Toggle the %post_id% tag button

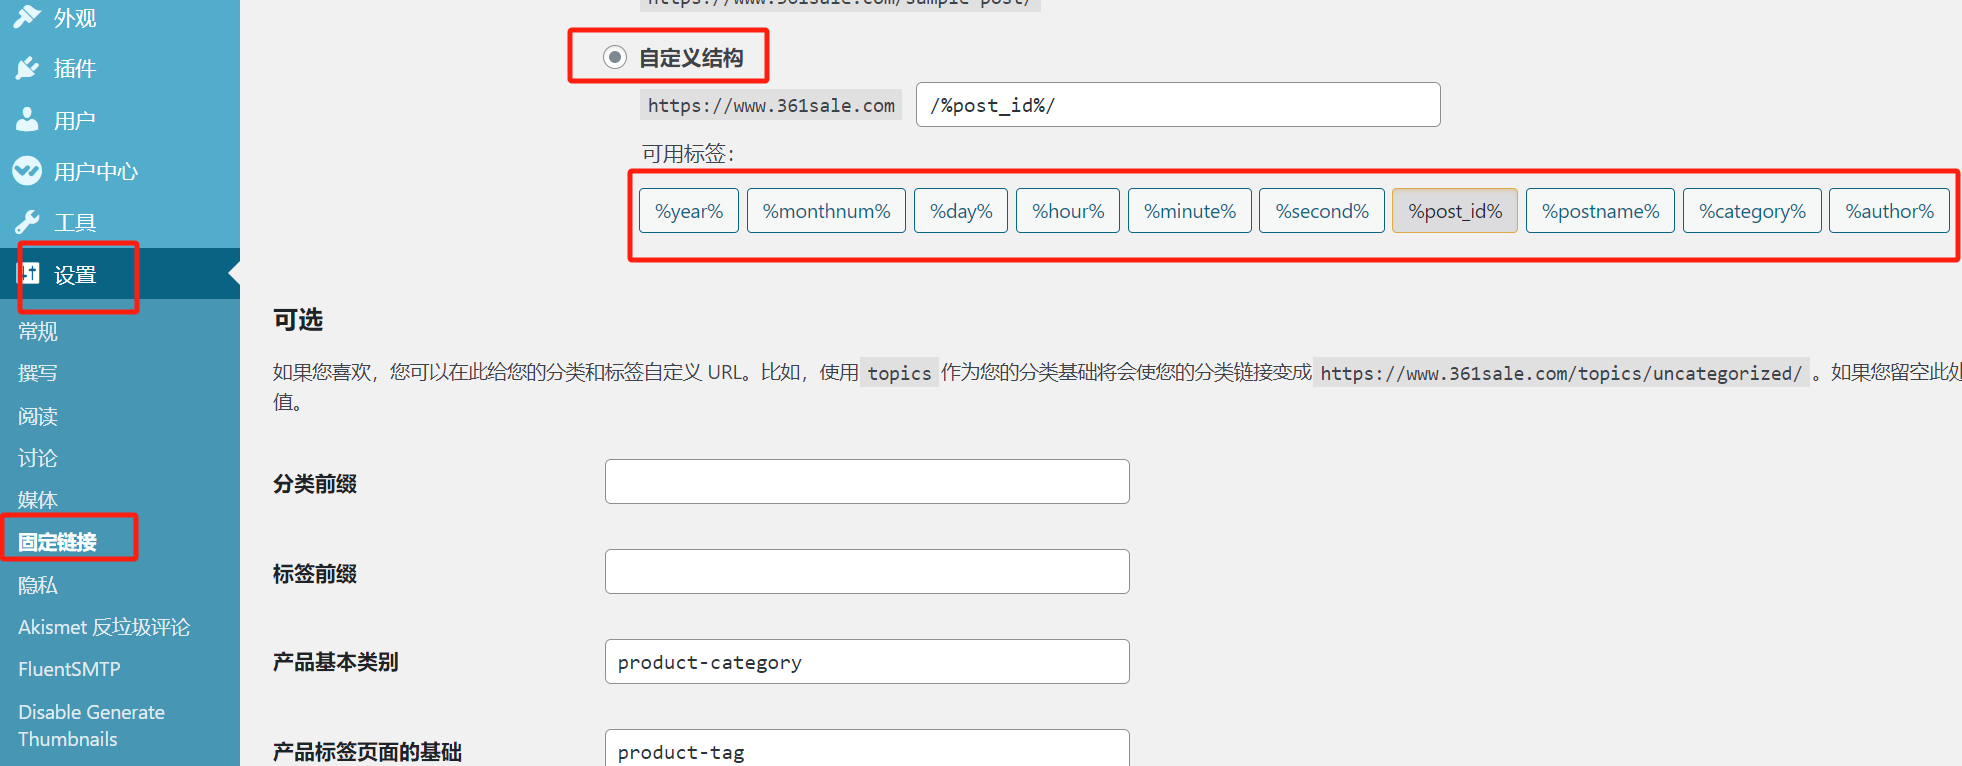(1455, 211)
